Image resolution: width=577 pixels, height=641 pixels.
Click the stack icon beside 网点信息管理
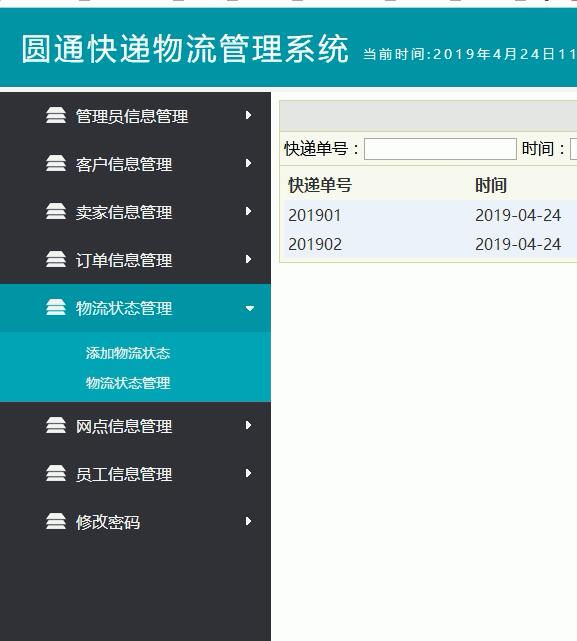[56, 426]
